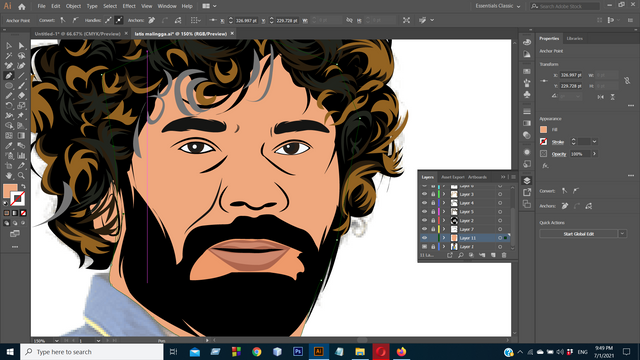
Task: Click the Fill color swatch in Properties
Action: point(543,129)
